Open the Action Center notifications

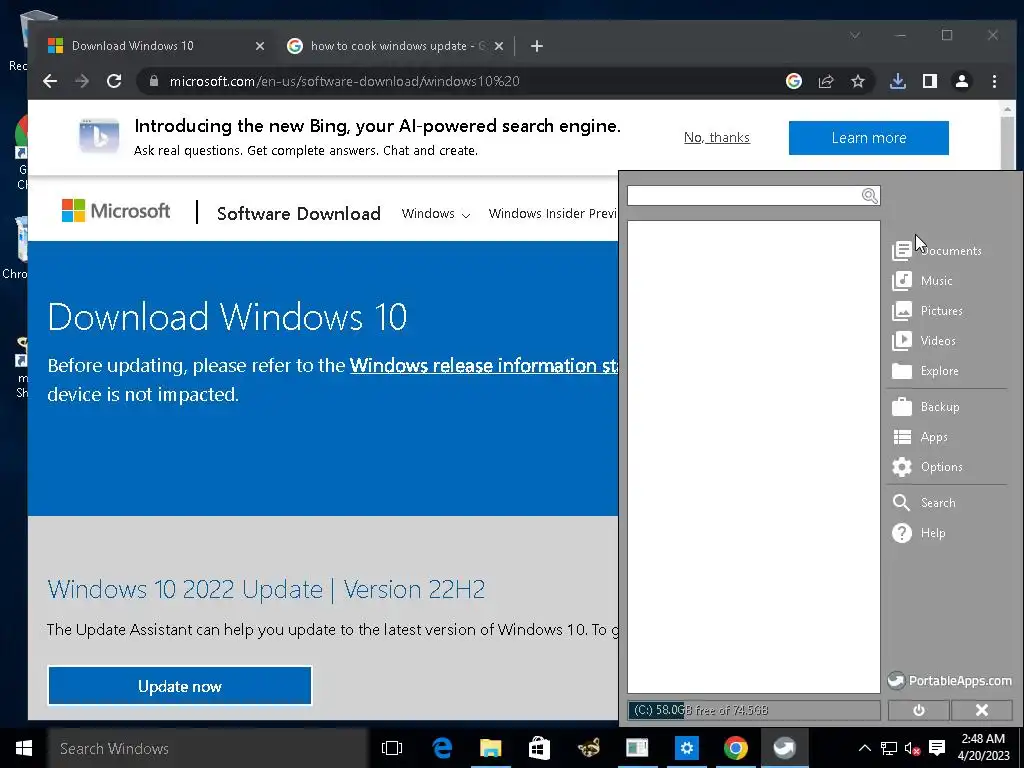pyautogui.click(x=937, y=748)
